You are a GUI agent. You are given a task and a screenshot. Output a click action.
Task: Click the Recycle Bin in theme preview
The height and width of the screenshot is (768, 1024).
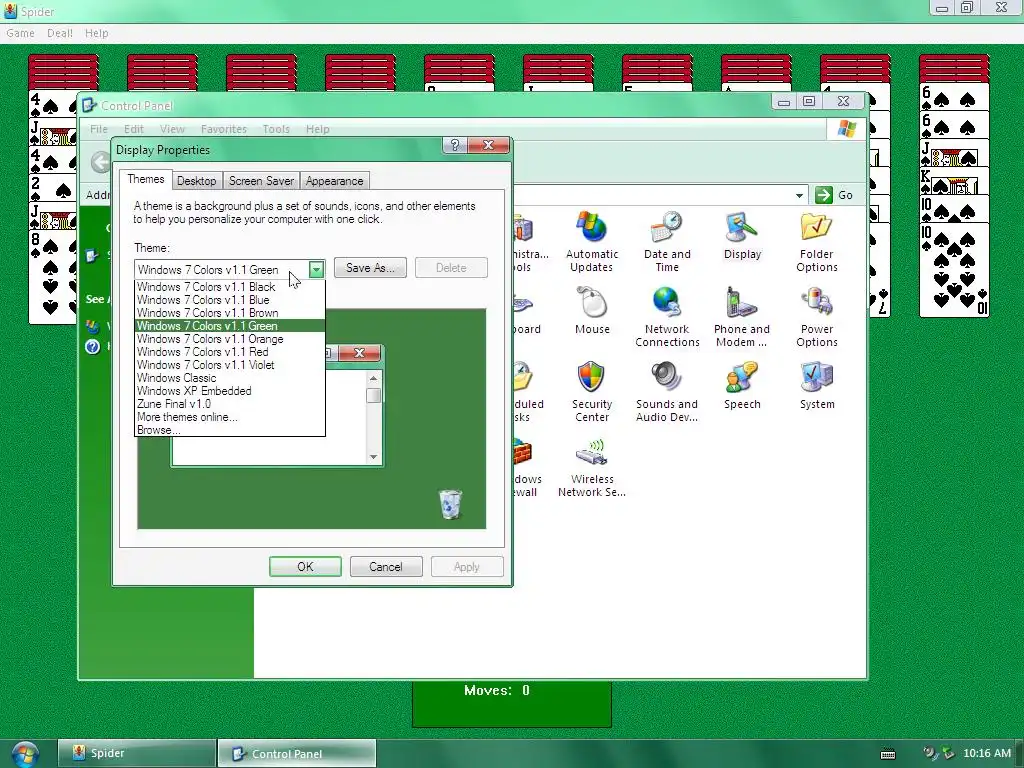click(450, 504)
